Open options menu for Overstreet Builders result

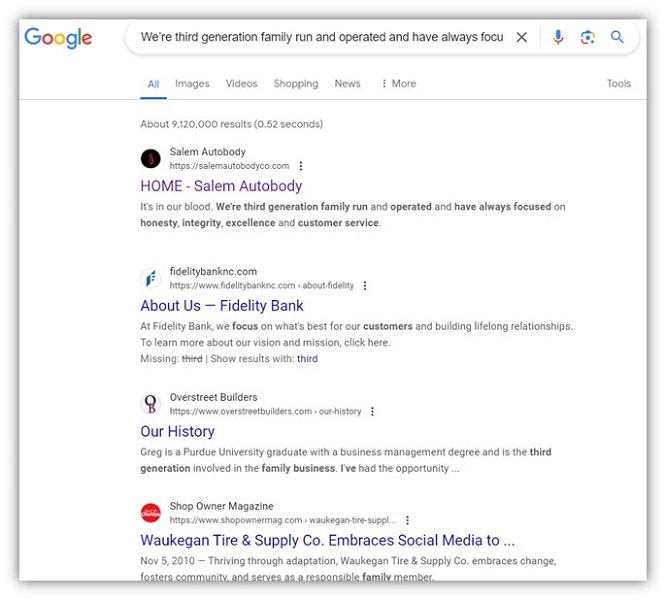[373, 412]
